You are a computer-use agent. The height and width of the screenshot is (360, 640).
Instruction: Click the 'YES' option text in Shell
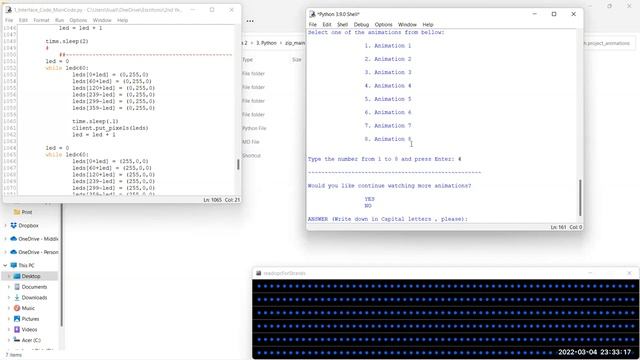369,199
